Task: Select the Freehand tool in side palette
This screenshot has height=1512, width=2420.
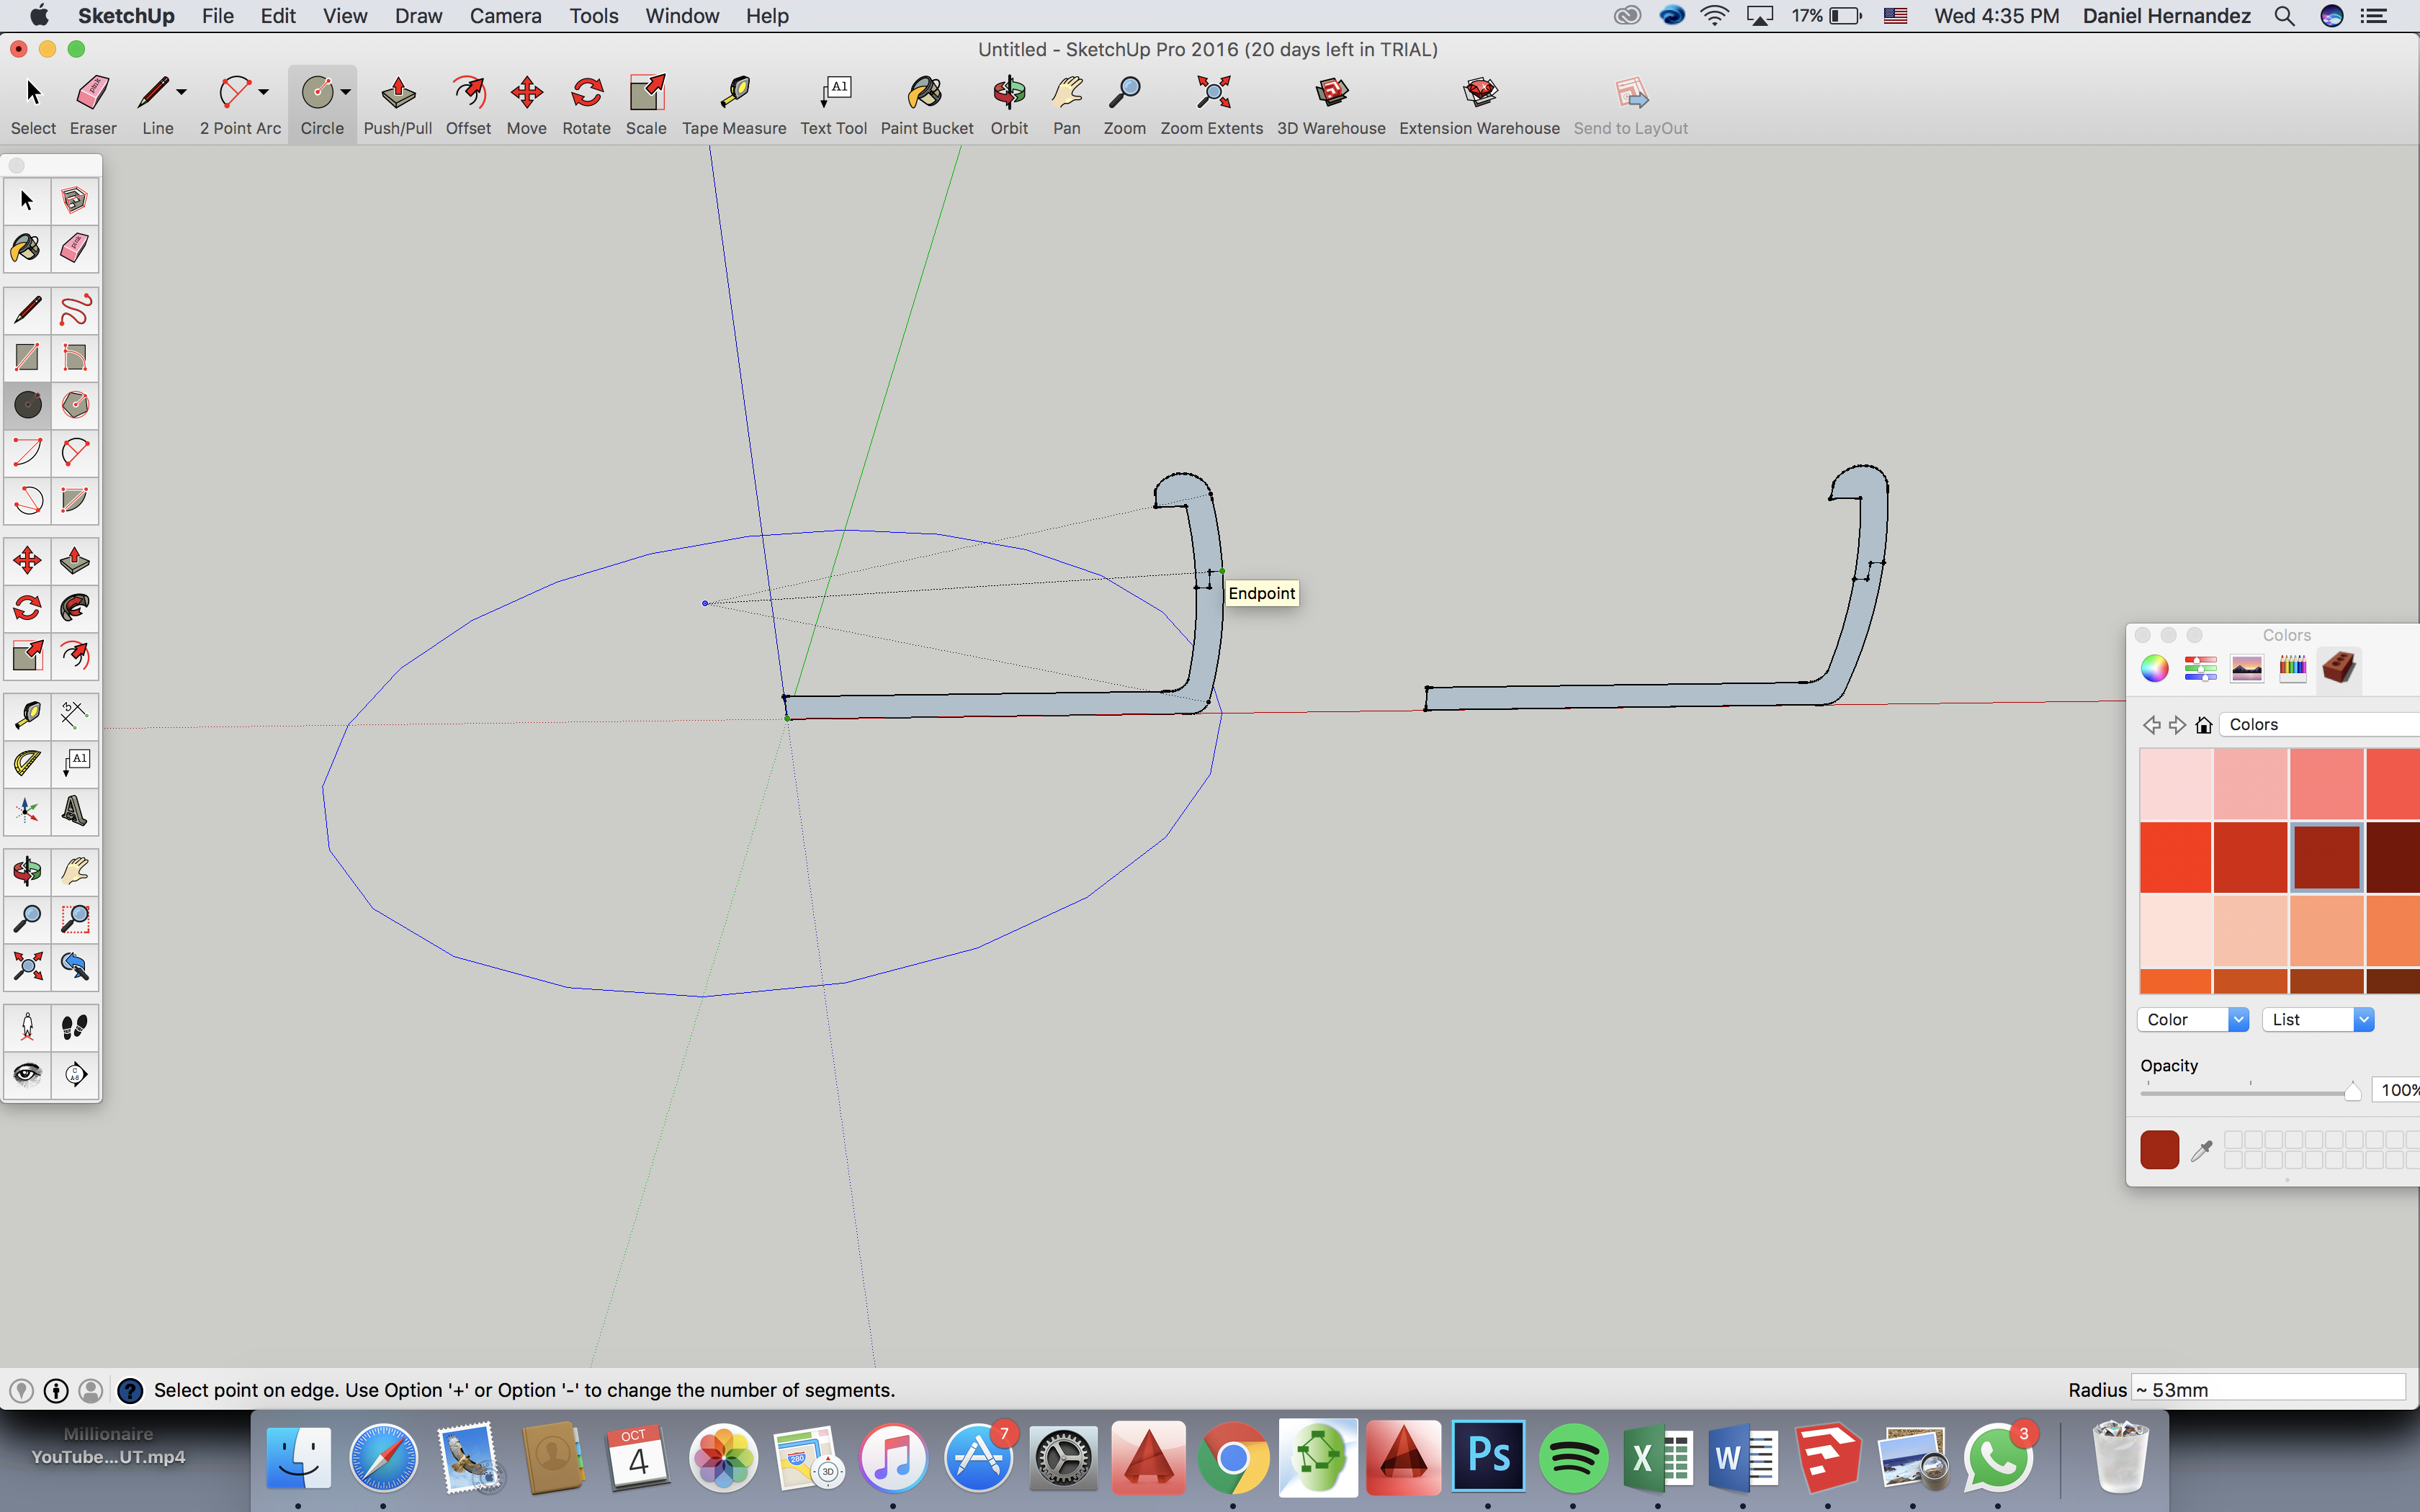Action: point(75,310)
